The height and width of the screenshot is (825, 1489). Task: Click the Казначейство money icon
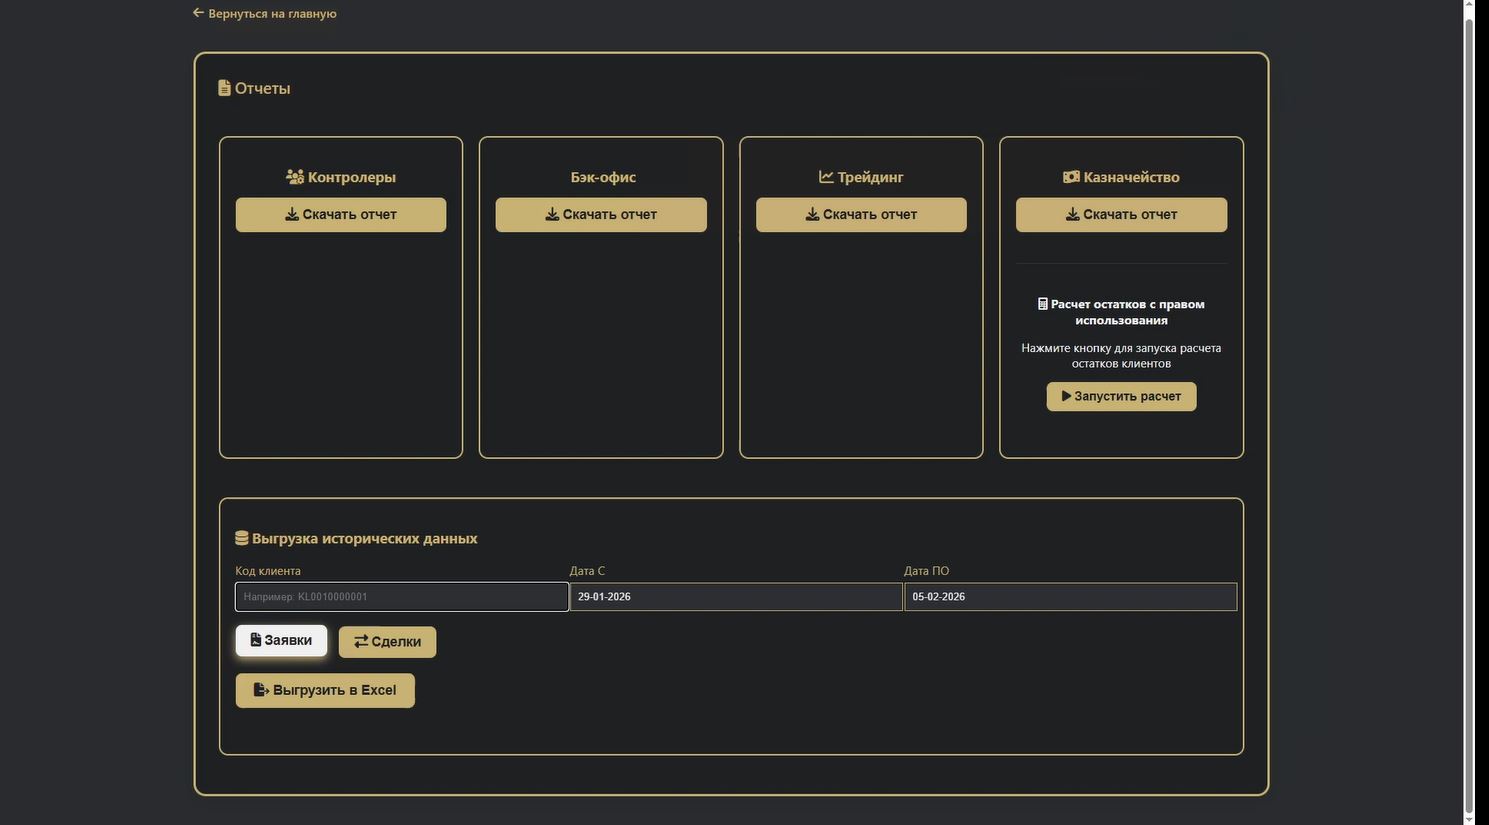pos(1071,177)
